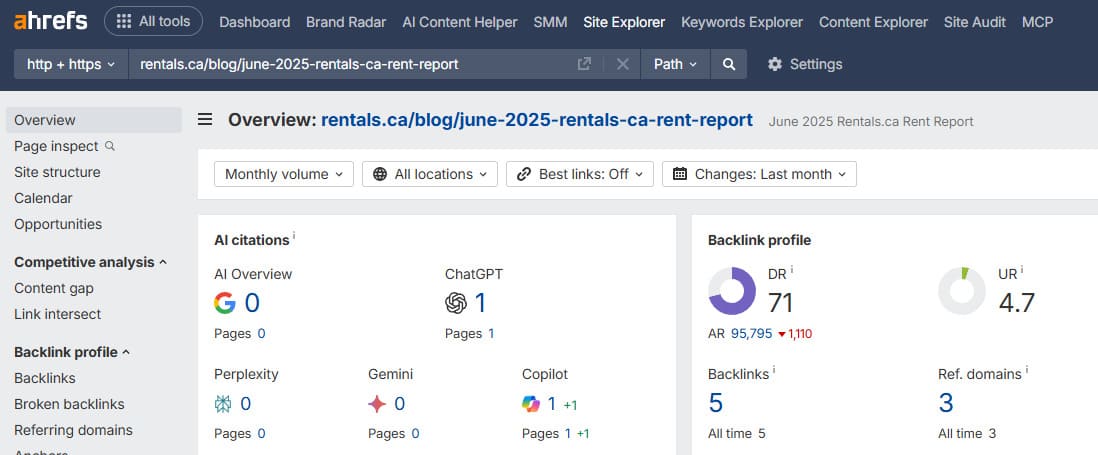Open the rentals.ca report URL link in title
The width and height of the screenshot is (1098, 455).
(537, 120)
